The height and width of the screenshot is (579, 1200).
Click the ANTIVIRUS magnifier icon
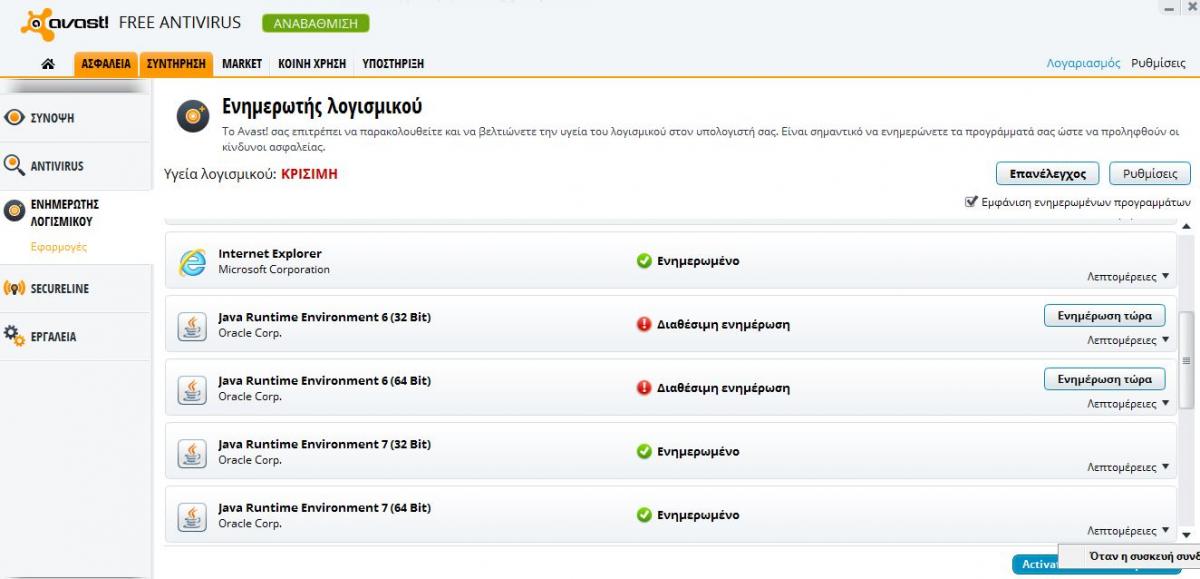coord(14,165)
